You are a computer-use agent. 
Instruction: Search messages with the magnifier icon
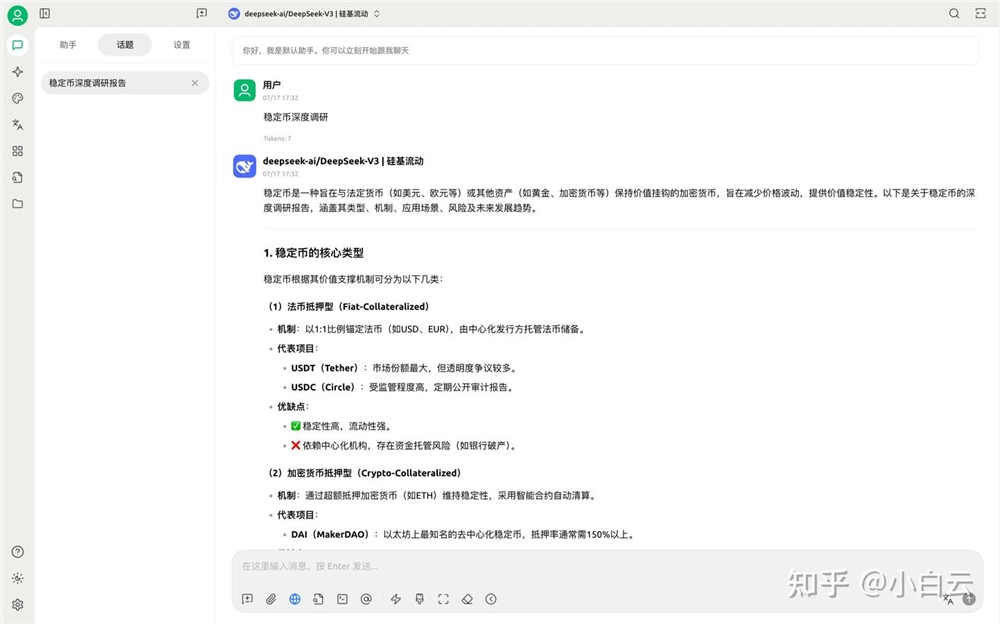[x=954, y=13]
